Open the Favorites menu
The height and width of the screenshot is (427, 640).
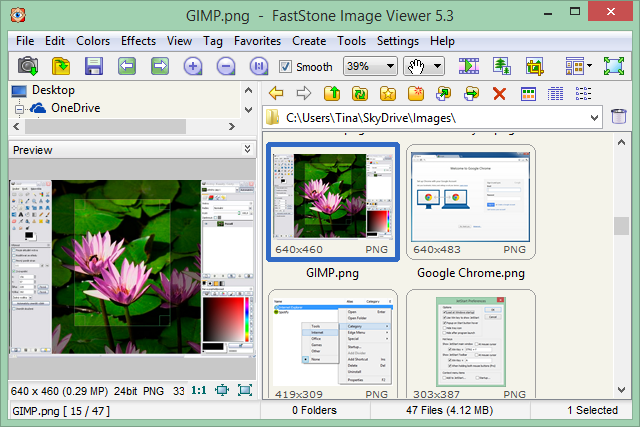(257, 41)
